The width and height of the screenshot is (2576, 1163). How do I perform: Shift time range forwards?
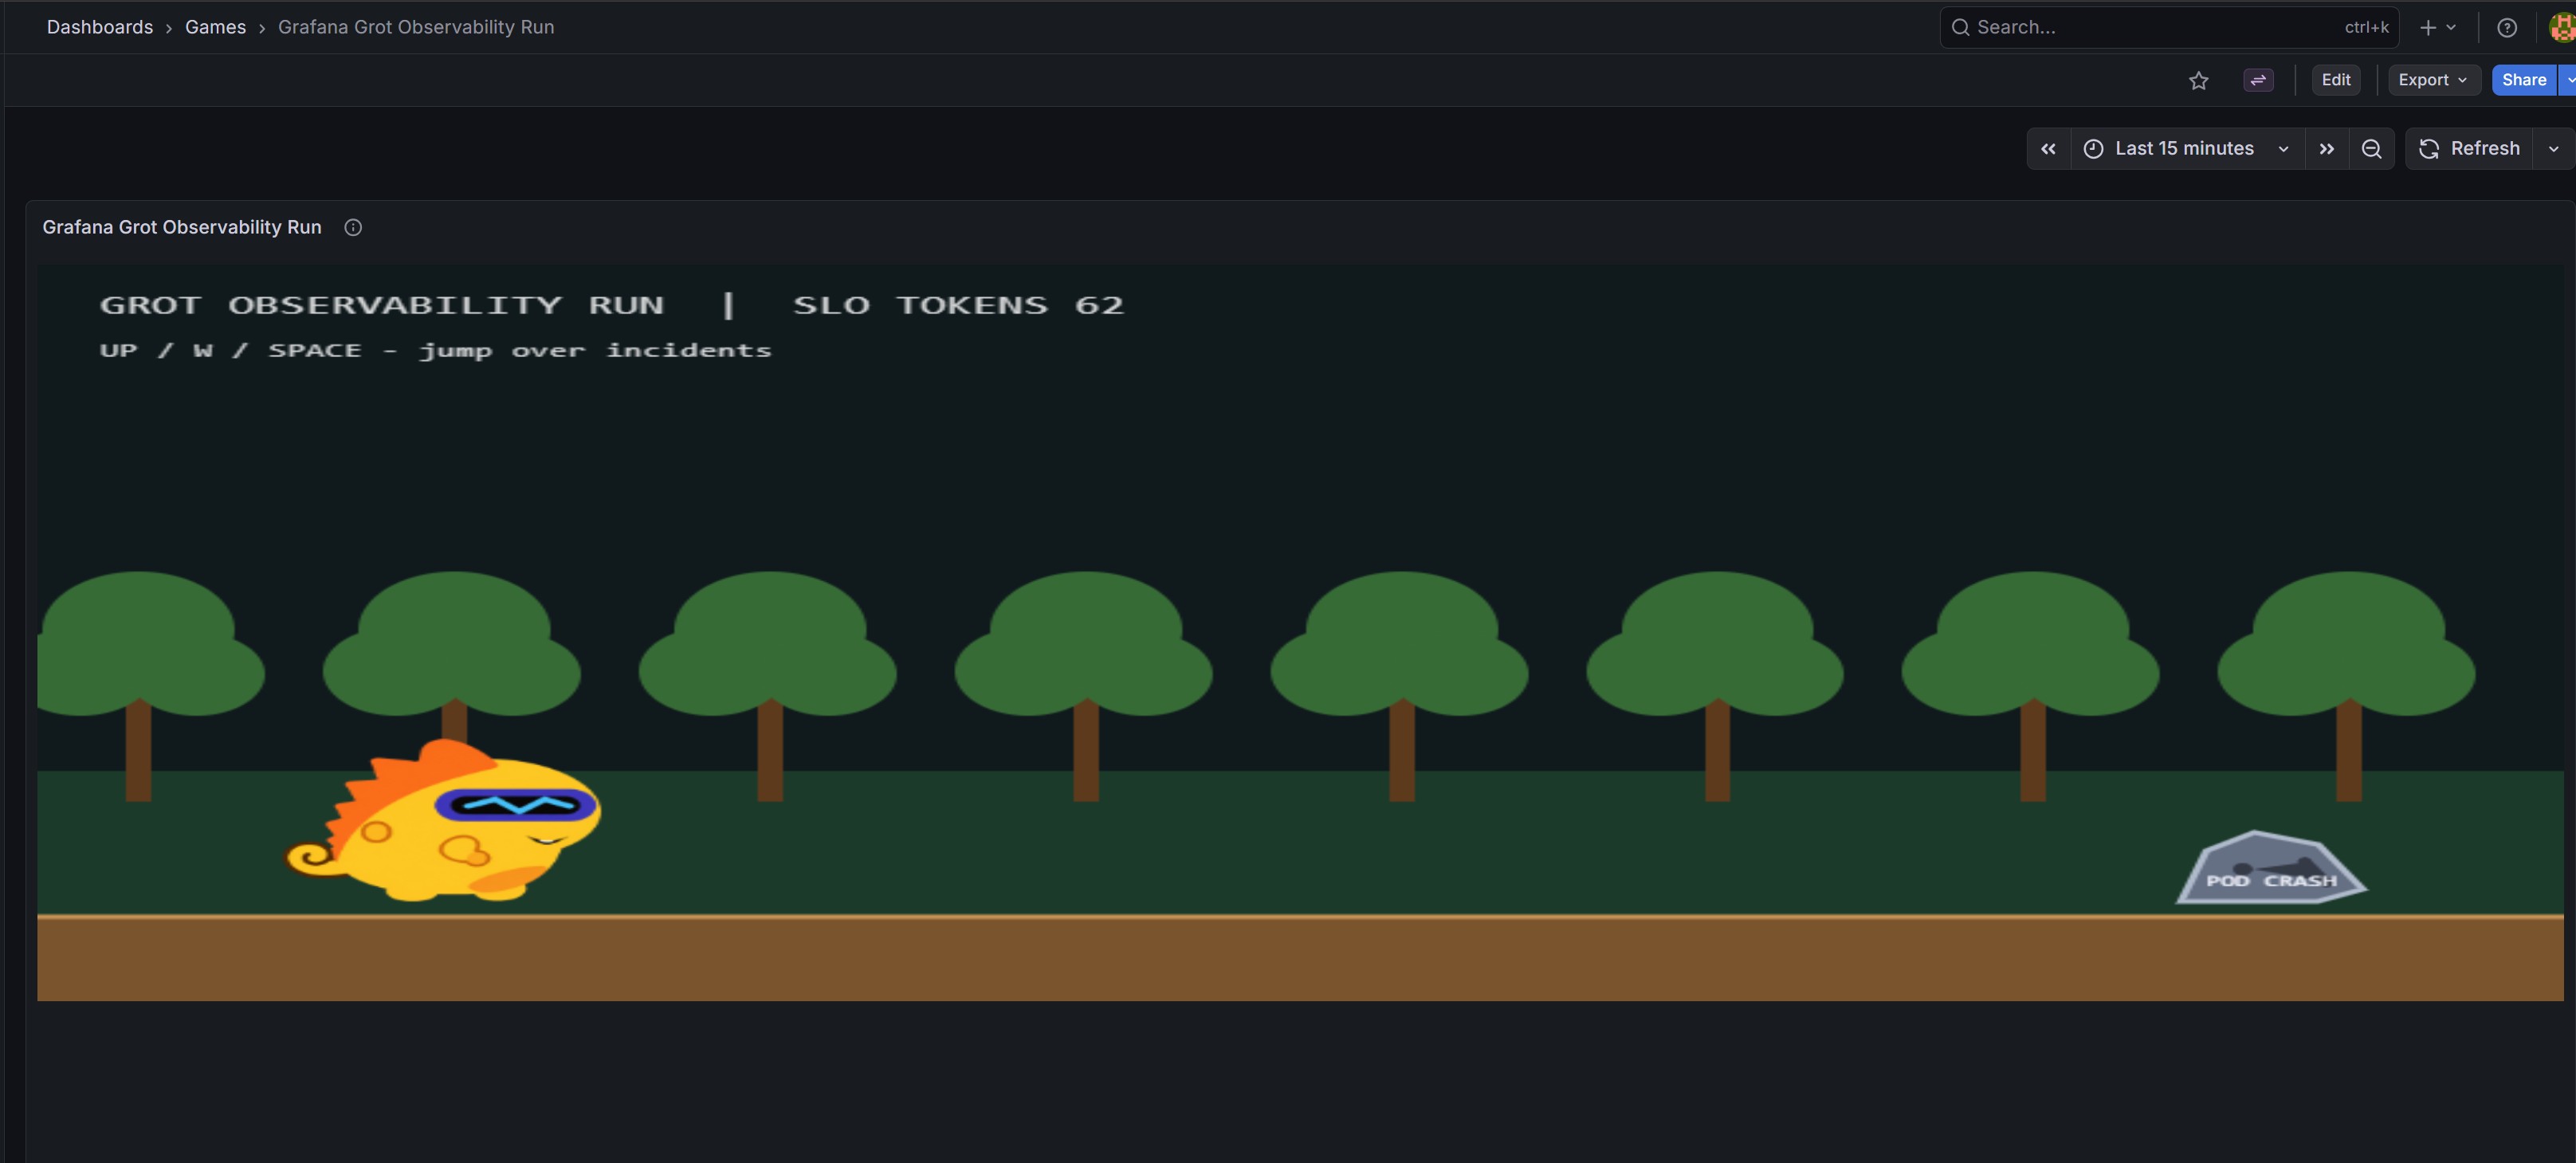click(2326, 149)
